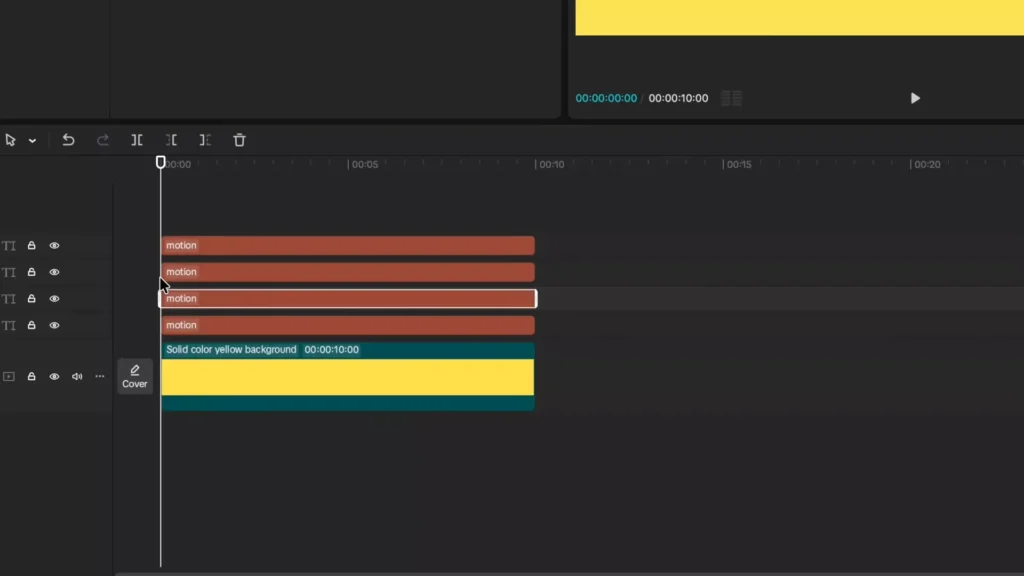Select the Split clip tool
1024x576 pixels.
point(137,140)
